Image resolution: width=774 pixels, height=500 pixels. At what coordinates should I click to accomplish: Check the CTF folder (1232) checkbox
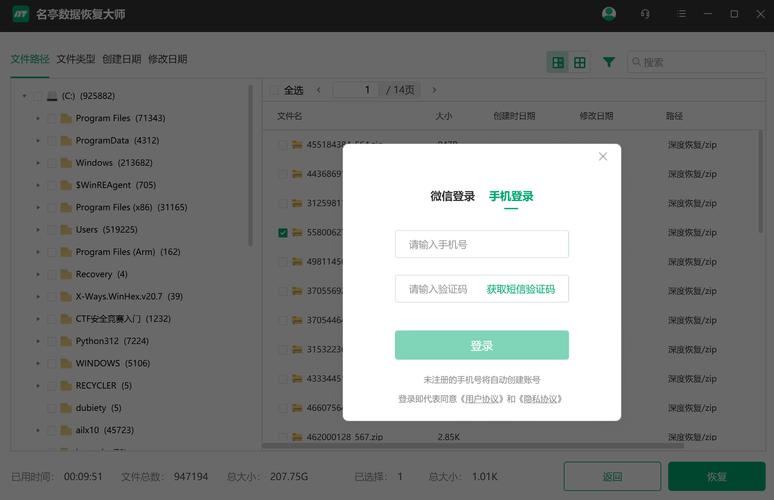[51, 319]
